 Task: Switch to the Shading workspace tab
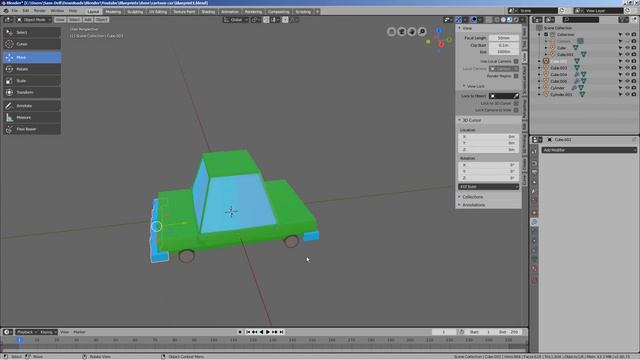(208, 11)
